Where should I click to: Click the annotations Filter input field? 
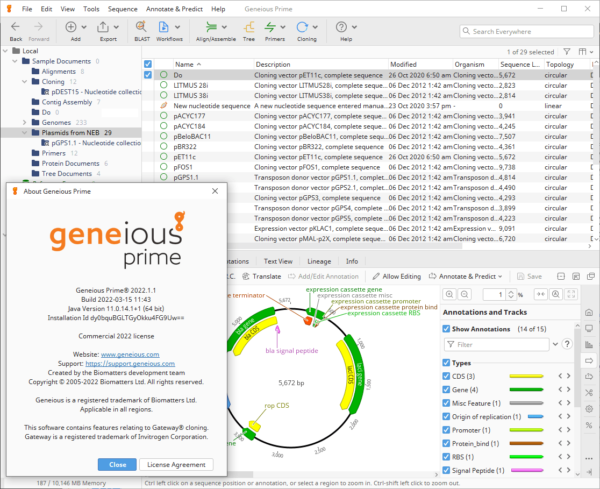(x=497, y=344)
